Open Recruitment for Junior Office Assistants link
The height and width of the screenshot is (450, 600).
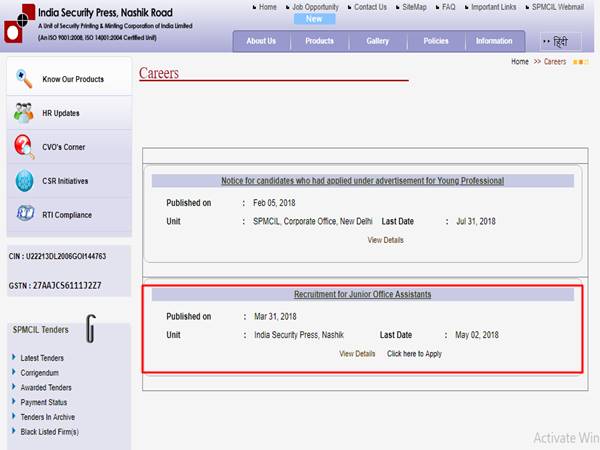tap(362, 294)
